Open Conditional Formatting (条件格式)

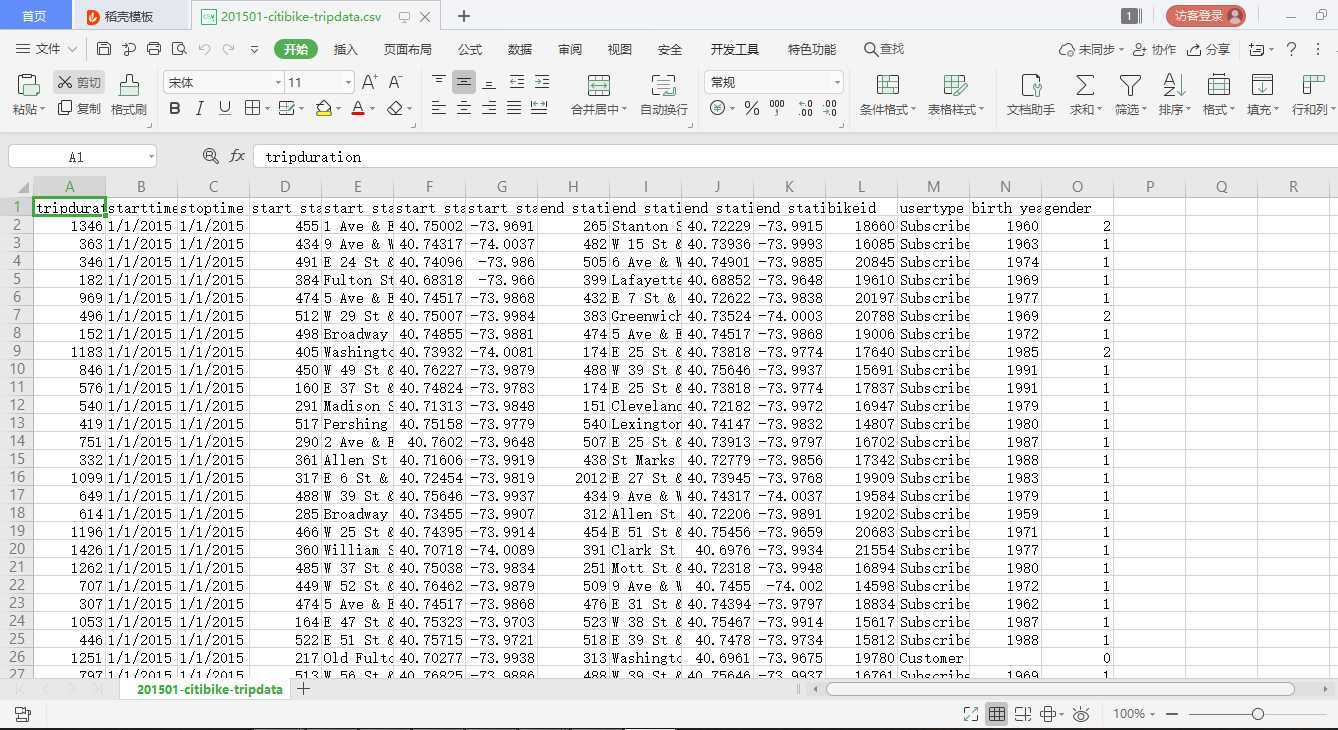[x=887, y=95]
